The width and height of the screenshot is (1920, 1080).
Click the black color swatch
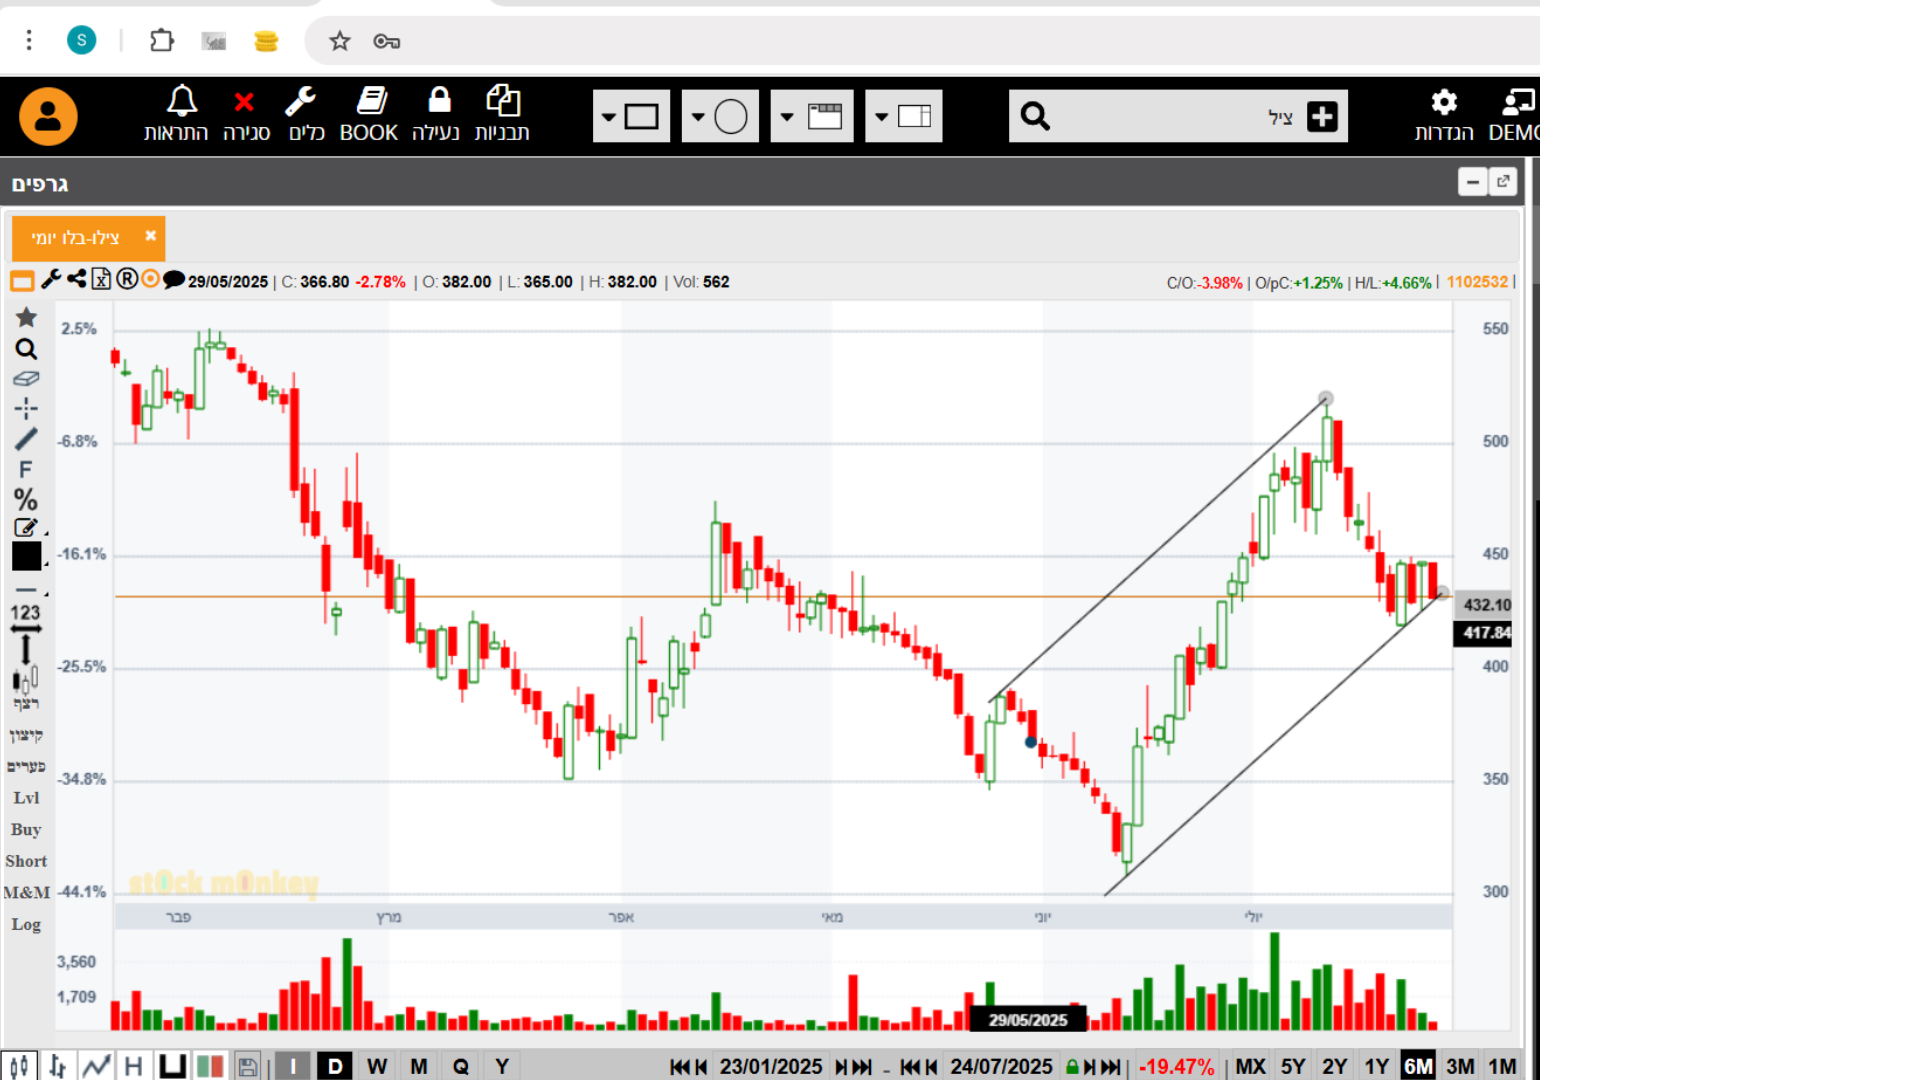(26, 557)
